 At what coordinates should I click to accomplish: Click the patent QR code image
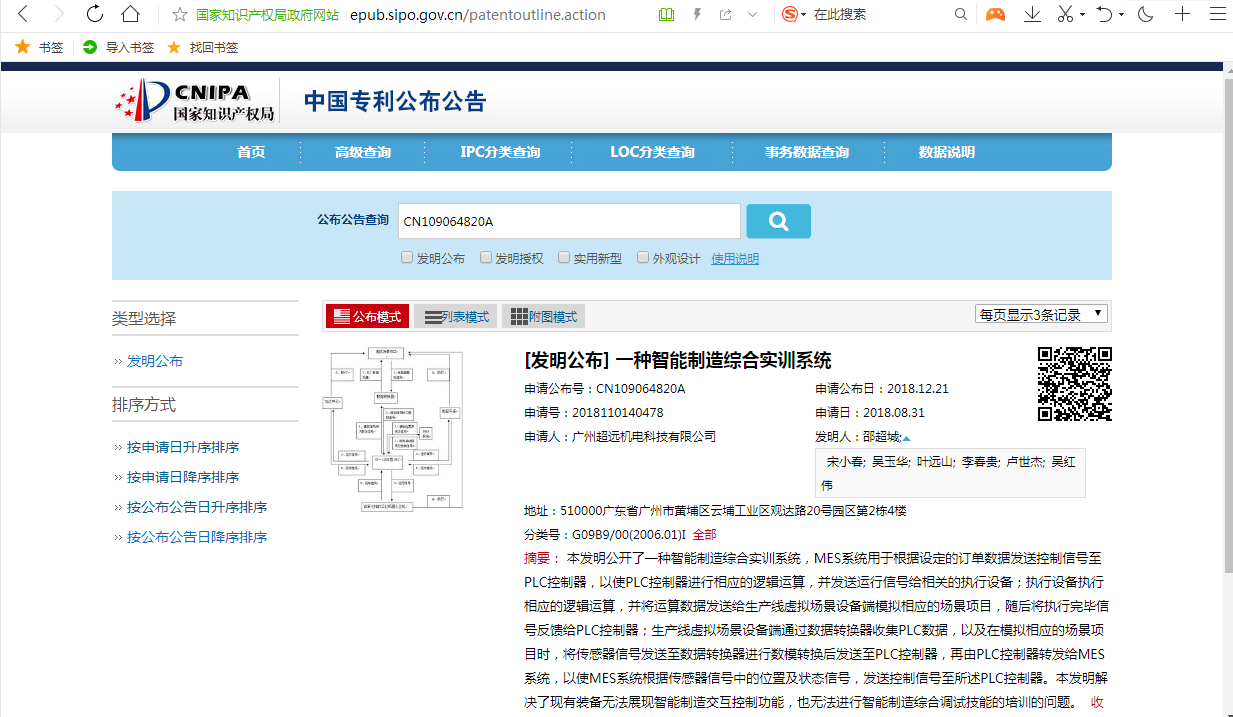point(1074,383)
